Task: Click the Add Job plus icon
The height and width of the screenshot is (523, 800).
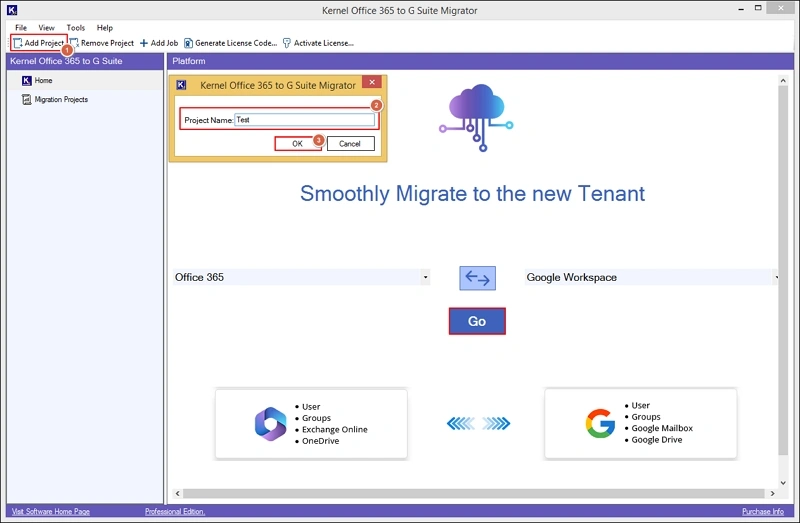Action: 144,43
